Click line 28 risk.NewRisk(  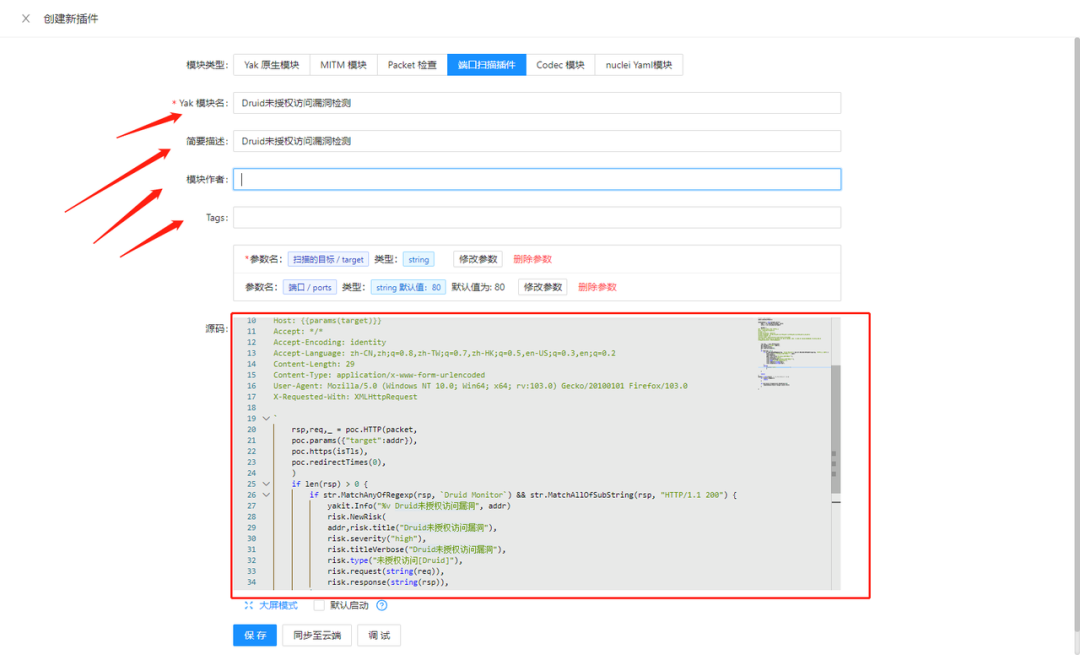click(x=357, y=517)
